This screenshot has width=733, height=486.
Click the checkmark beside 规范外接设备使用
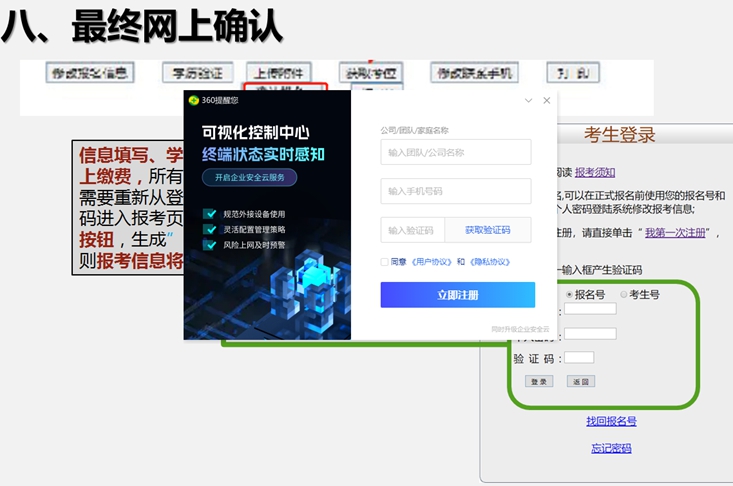tap(209, 214)
